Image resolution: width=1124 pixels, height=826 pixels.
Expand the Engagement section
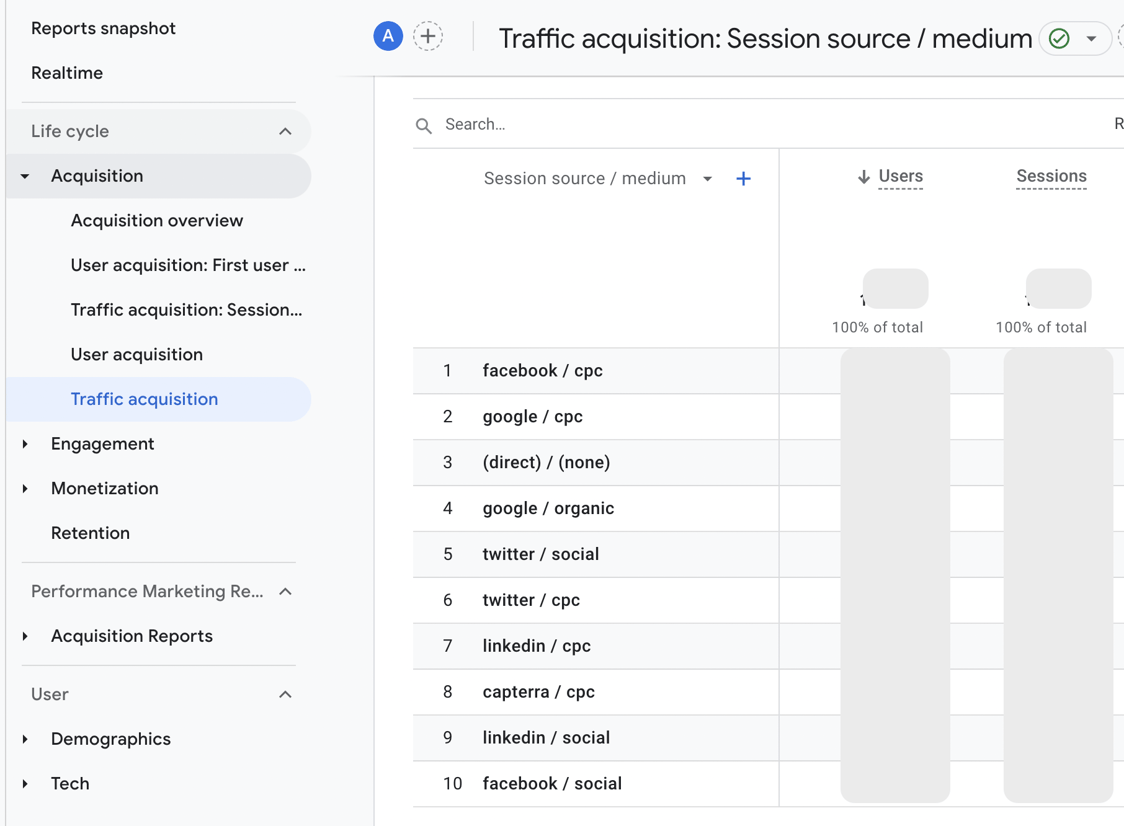pyautogui.click(x=24, y=444)
